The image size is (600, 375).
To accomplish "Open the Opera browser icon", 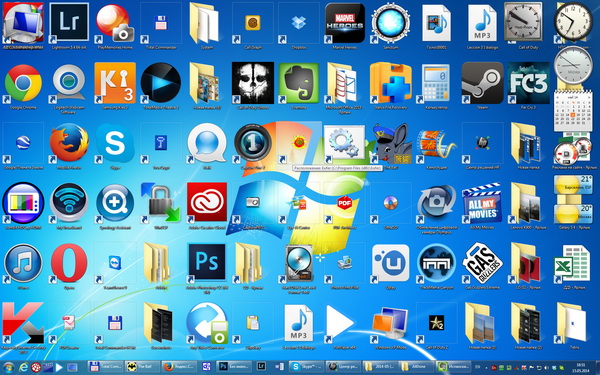I will (69, 263).
